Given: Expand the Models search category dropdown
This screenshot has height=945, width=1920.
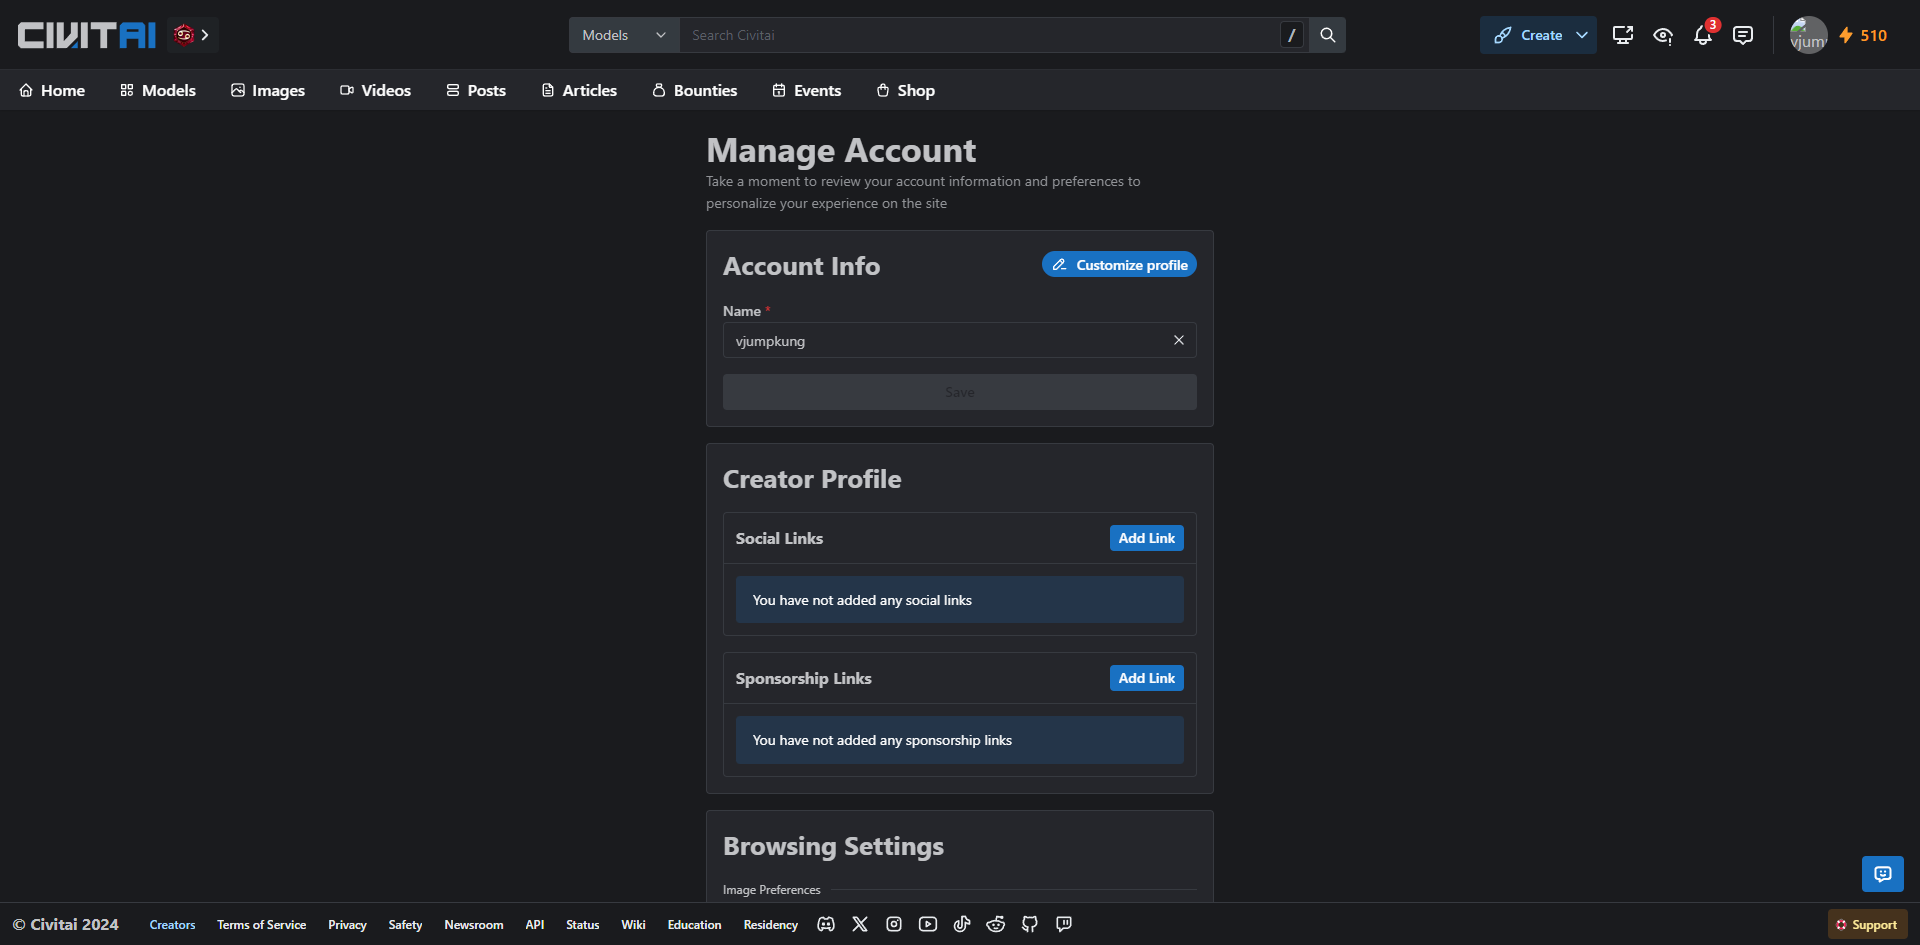Looking at the screenshot, I should coord(624,35).
